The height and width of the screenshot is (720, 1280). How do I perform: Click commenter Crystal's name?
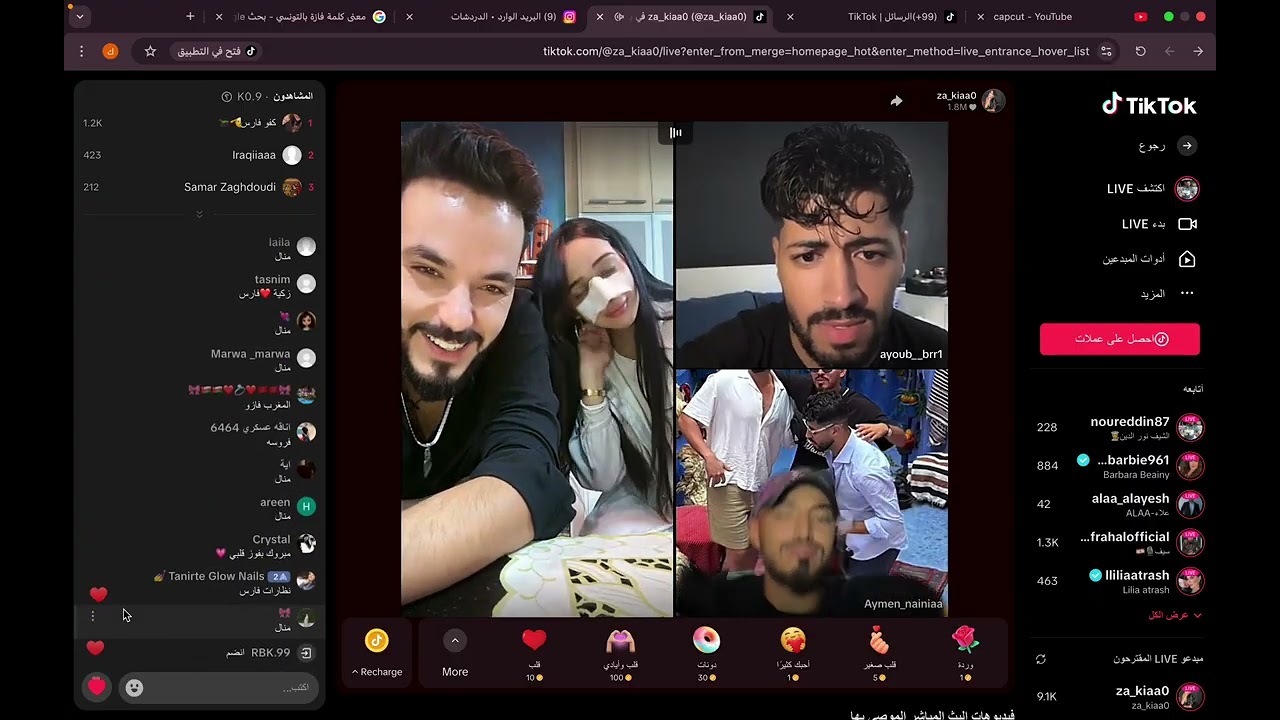click(271, 540)
